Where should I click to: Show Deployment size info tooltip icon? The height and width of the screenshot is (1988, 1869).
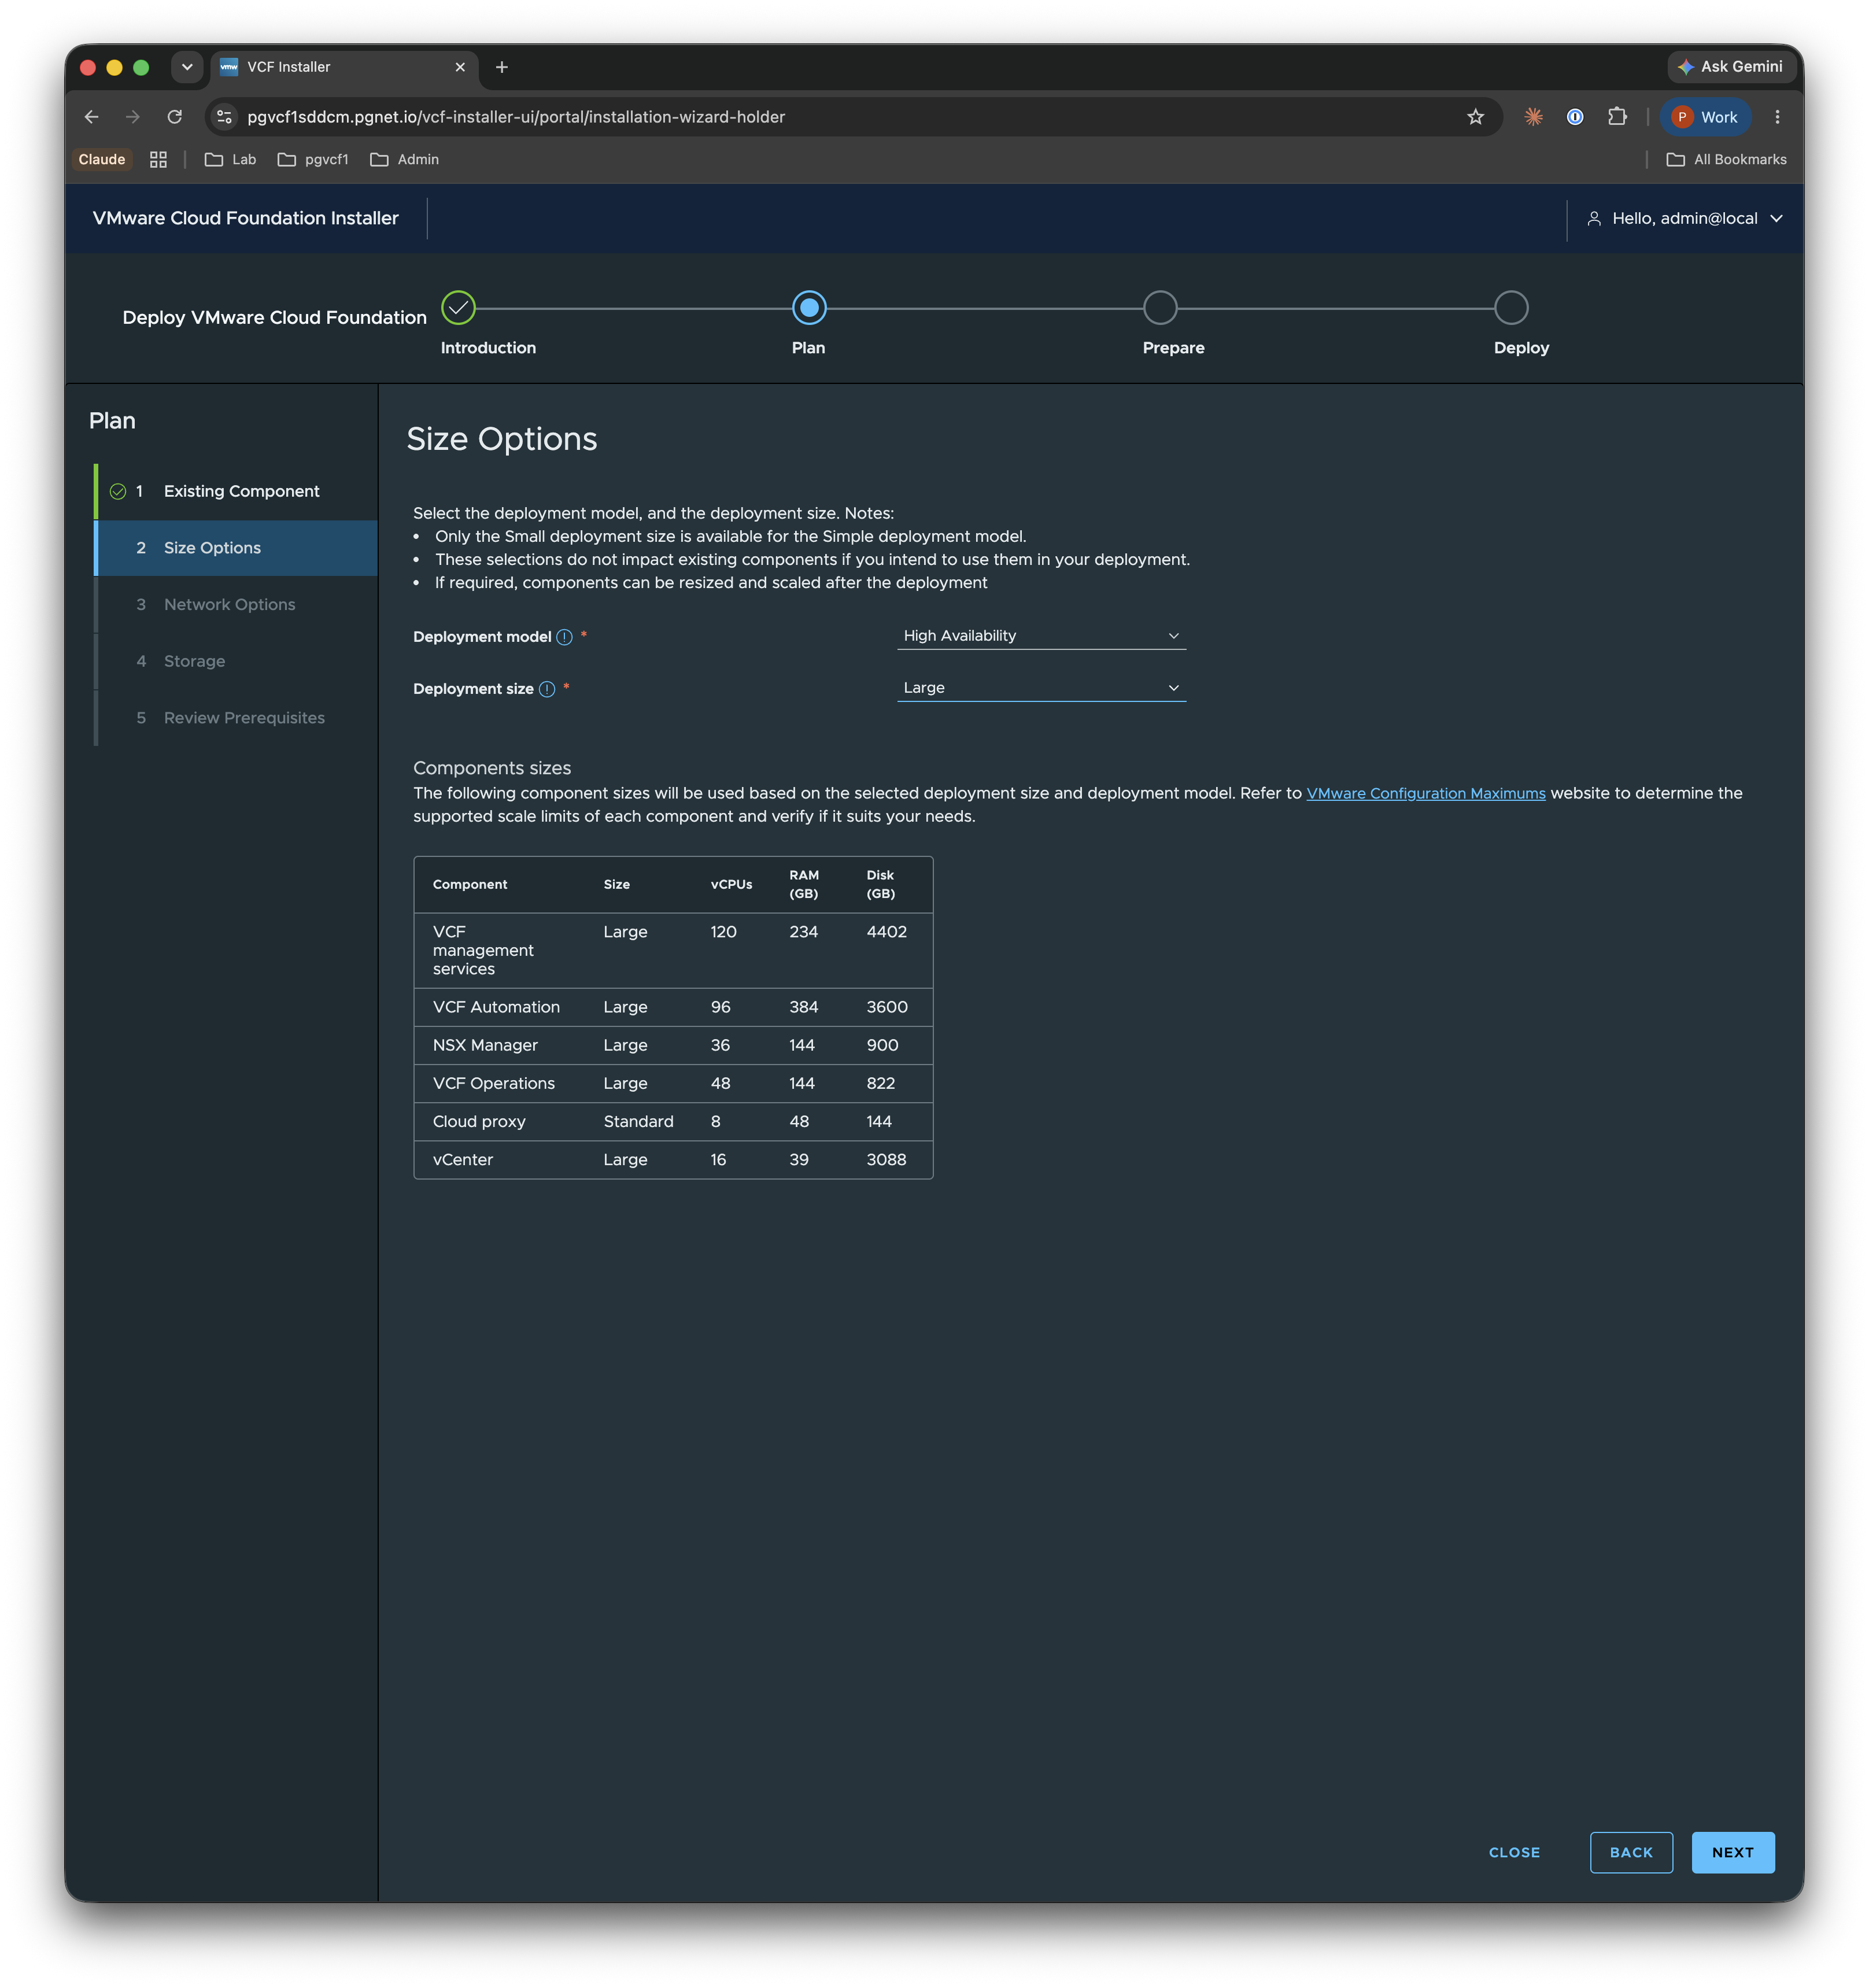pyautogui.click(x=547, y=689)
